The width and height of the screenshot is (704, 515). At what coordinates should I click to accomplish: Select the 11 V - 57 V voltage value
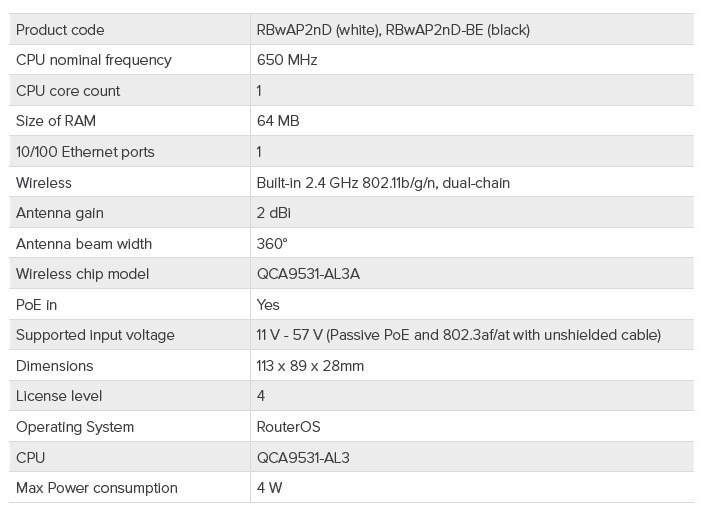click(x=458, y=335)
